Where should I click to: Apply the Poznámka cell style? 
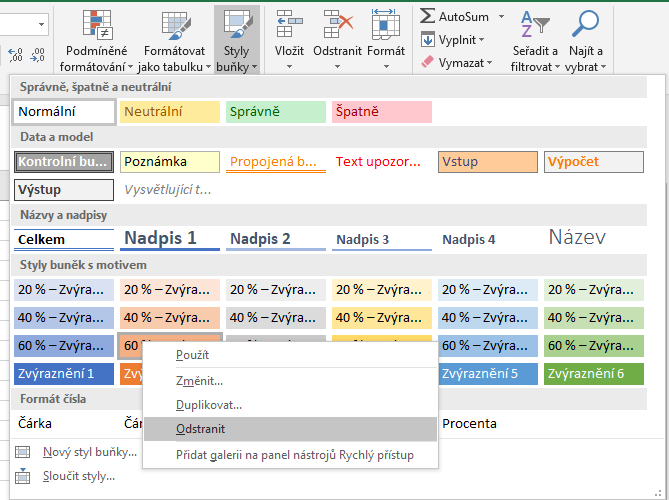(x=170, y=162)
